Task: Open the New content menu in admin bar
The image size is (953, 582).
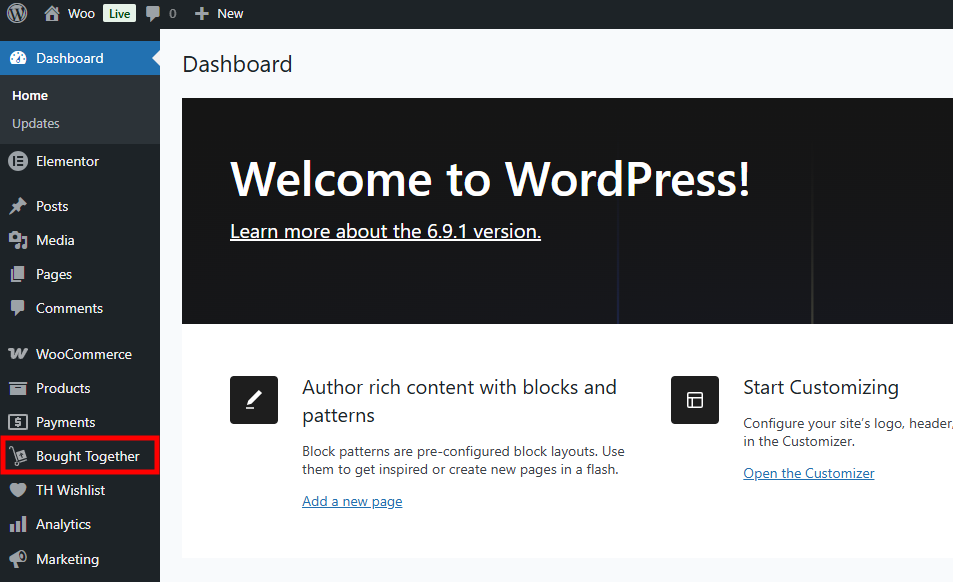Action: coord(219,13)
